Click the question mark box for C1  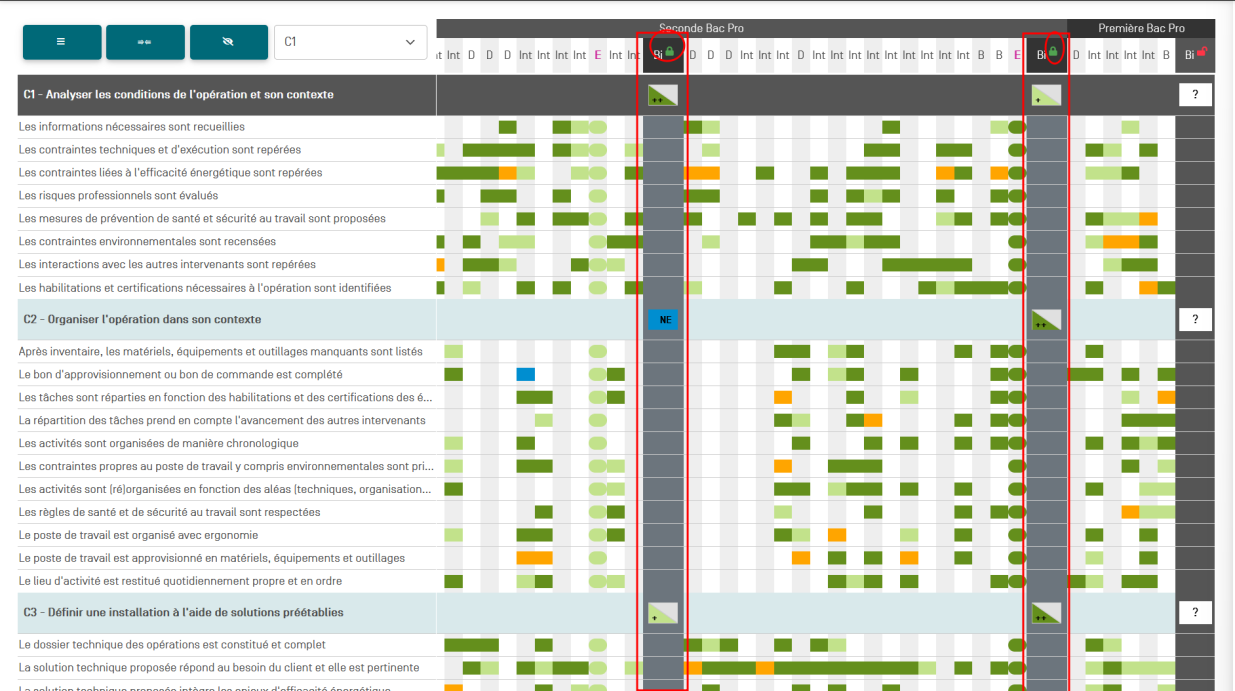[x=1195, y=95]
